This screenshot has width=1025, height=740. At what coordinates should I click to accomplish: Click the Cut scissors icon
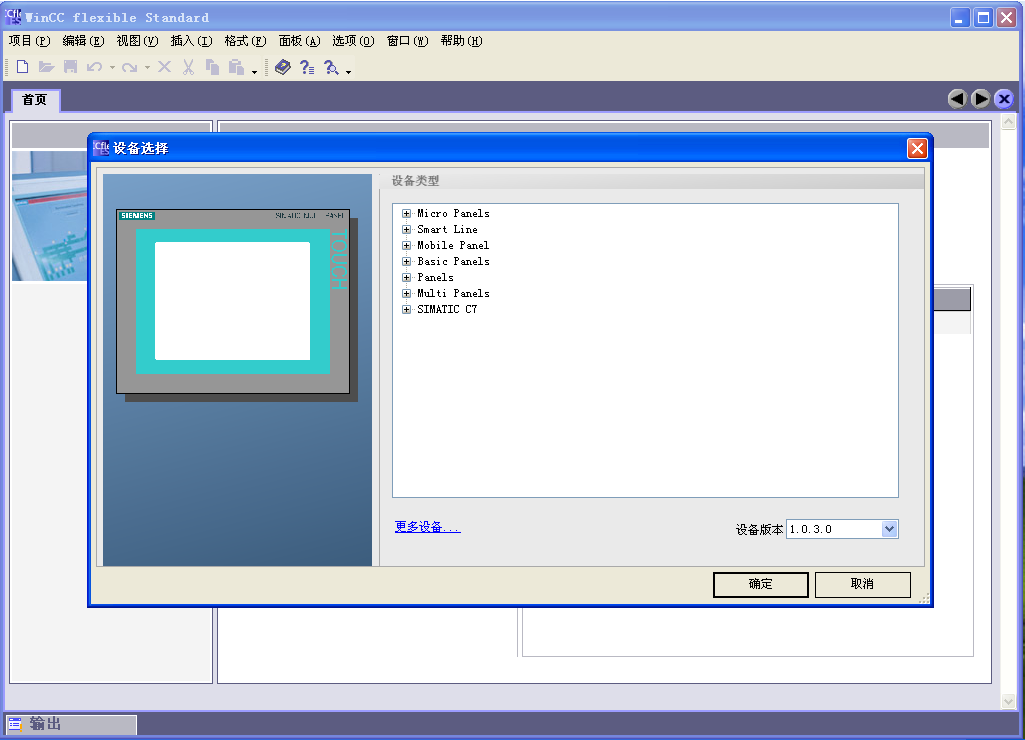click(188, 67)
